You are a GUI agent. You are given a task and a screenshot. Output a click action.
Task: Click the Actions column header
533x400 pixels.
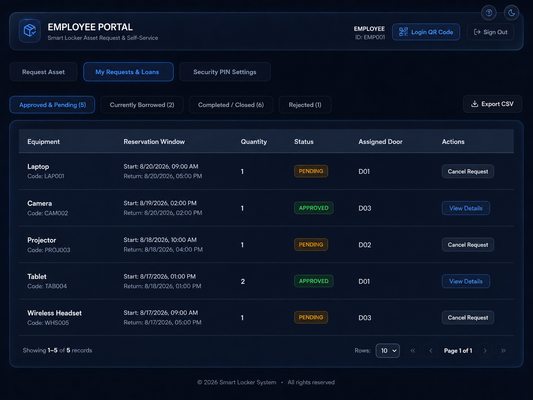(453, 142)
